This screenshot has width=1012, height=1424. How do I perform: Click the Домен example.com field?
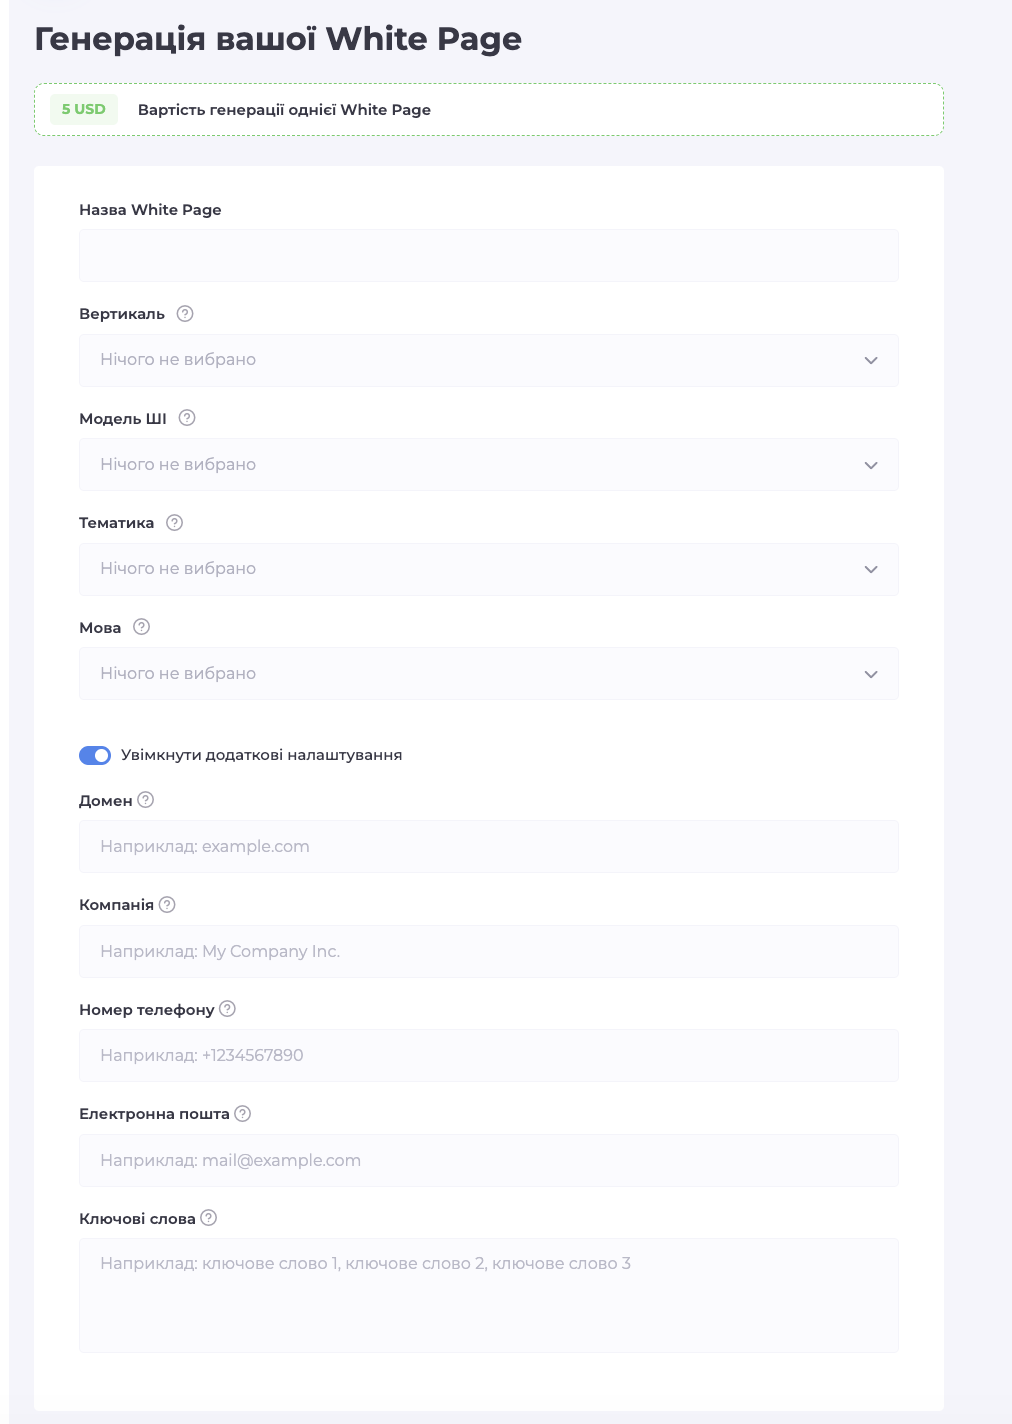(488, 847)
